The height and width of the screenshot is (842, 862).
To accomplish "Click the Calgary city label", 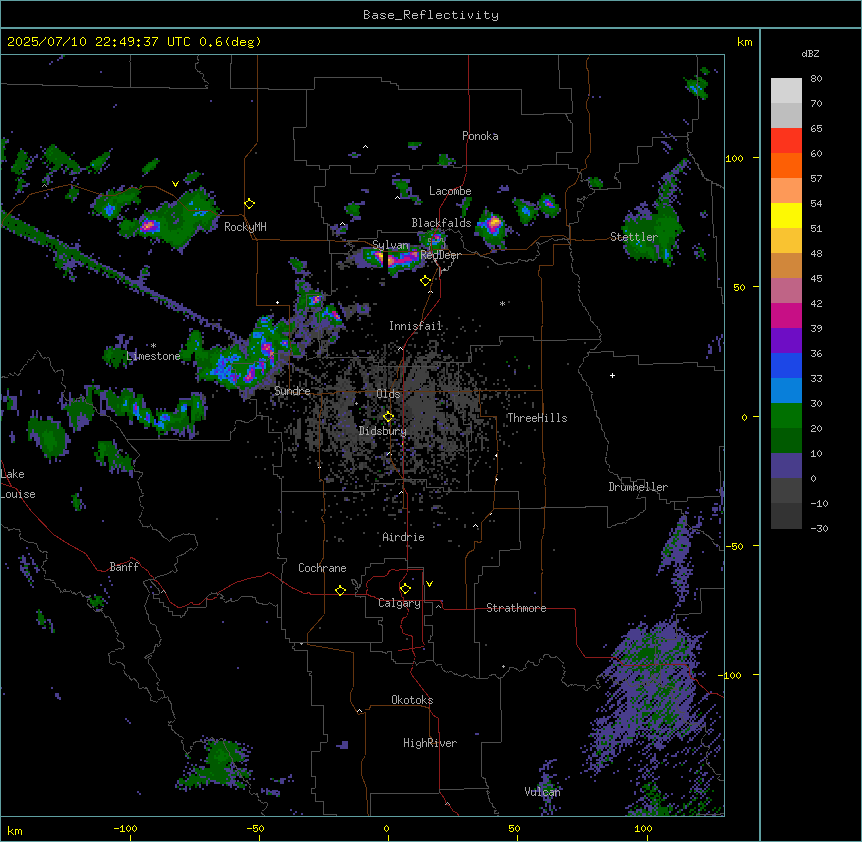I will 399,603.
